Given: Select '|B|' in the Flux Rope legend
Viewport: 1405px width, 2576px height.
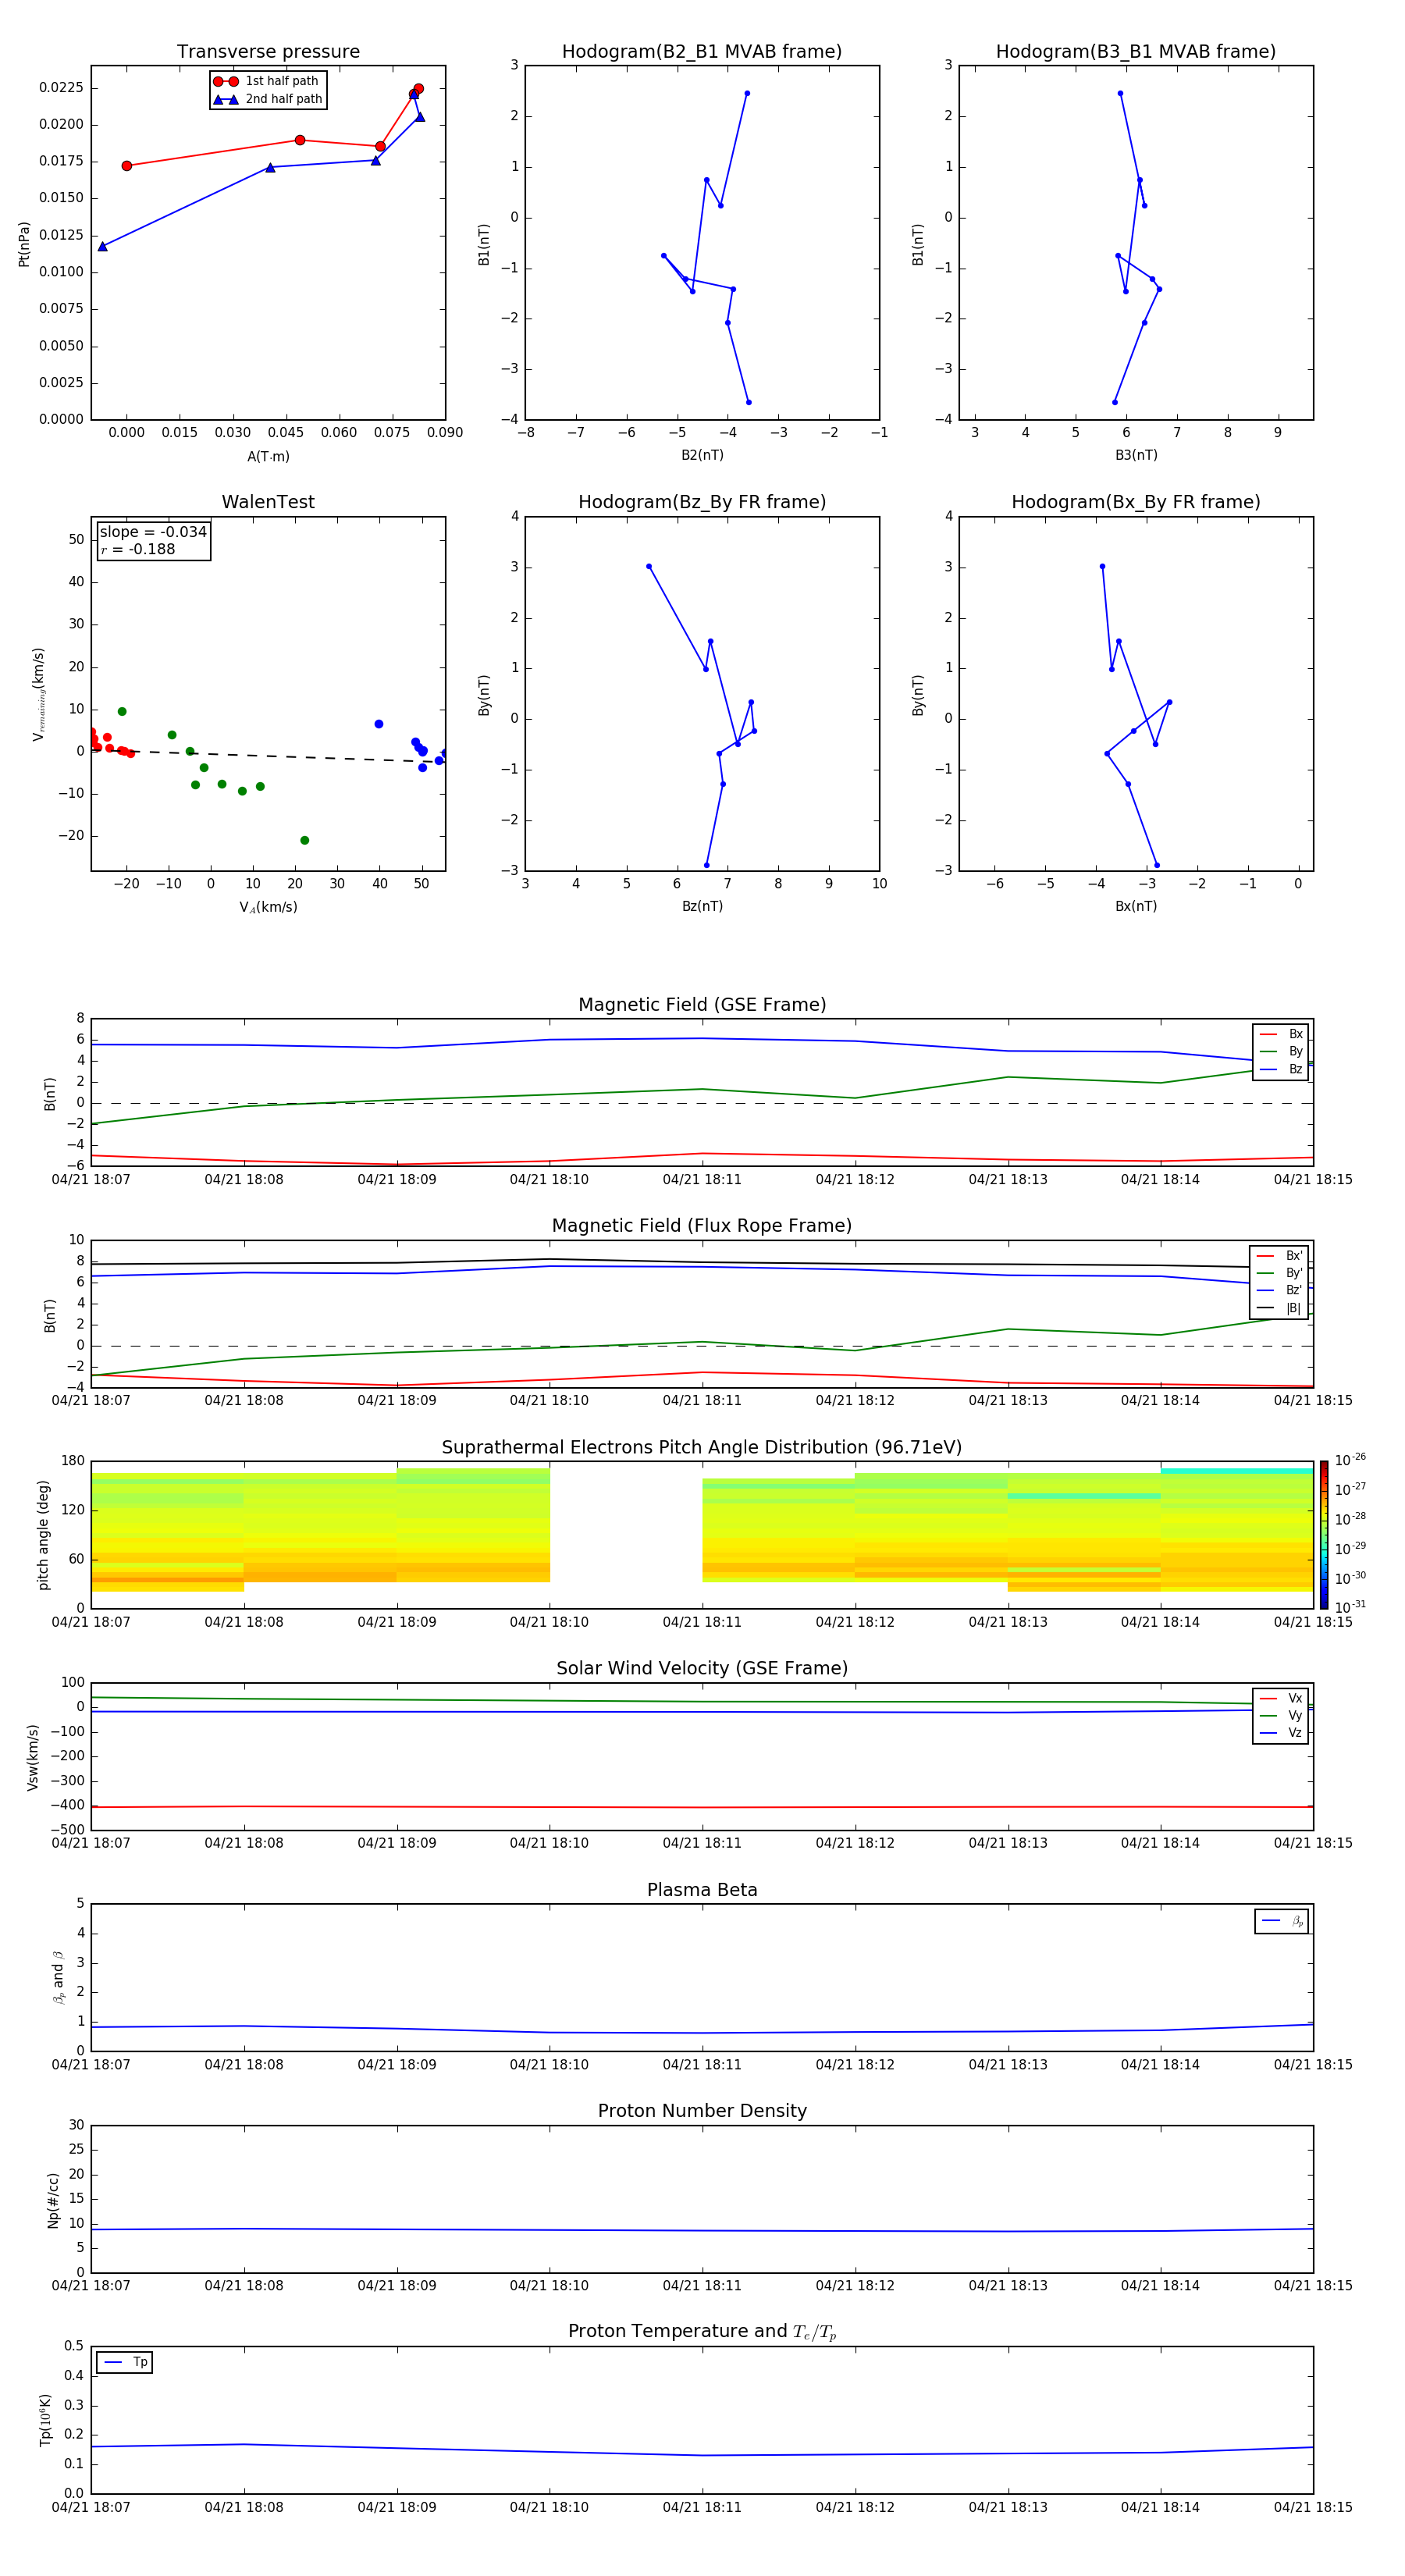Looking at the screenshot, I should click(1279, 1308).
